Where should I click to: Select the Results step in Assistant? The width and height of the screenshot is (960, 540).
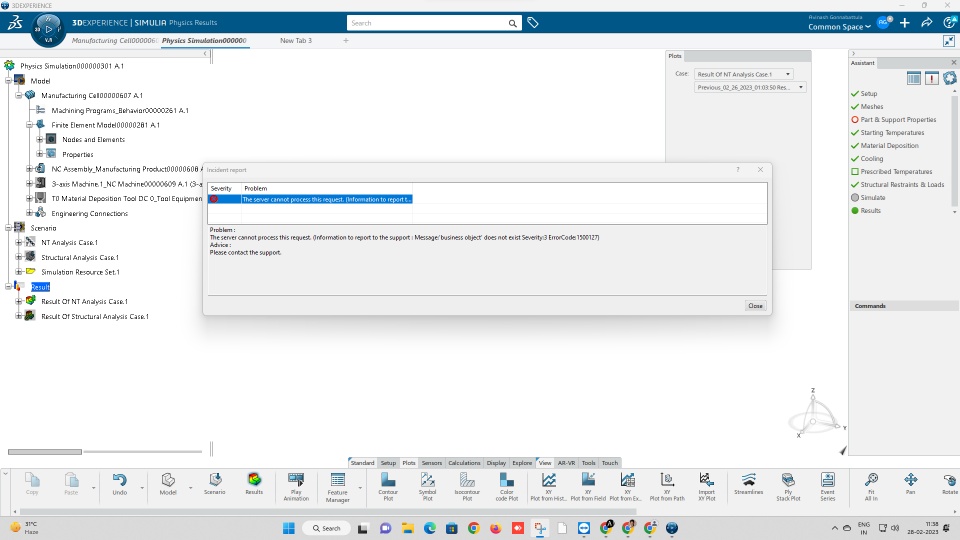[x=866, y=210]
